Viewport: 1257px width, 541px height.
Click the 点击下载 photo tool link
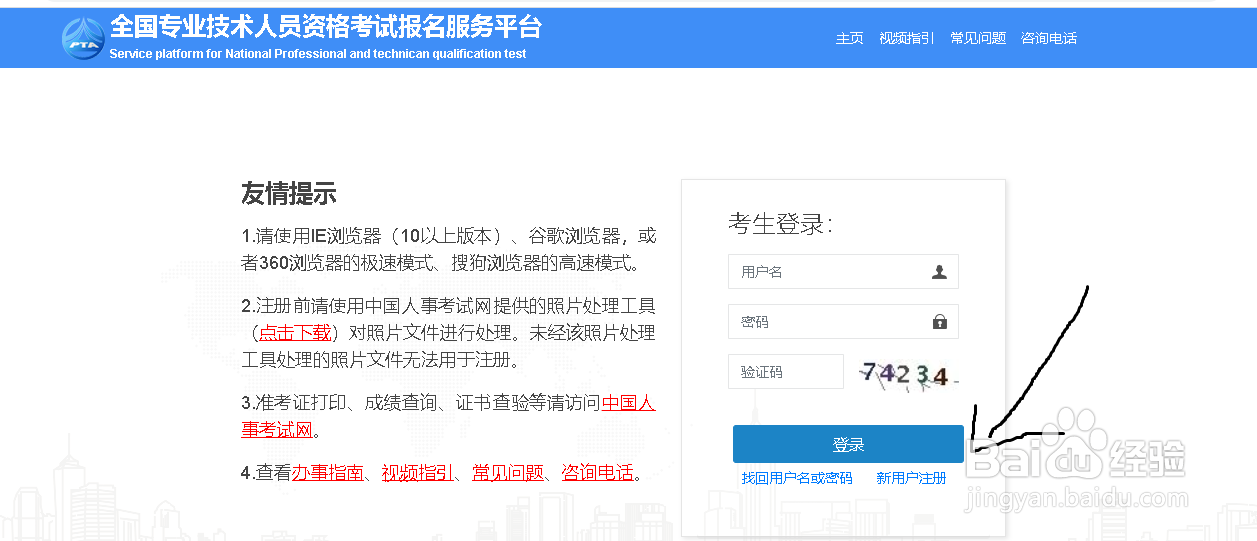coord(295,332)
